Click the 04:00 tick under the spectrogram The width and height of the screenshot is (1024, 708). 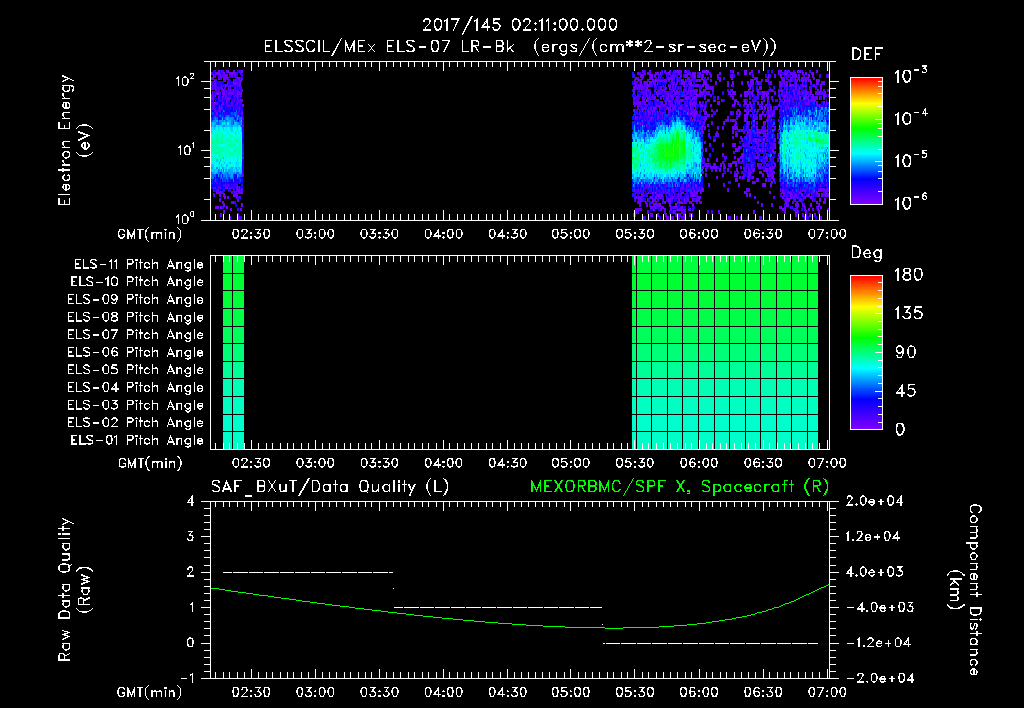(x=443, y=234)
